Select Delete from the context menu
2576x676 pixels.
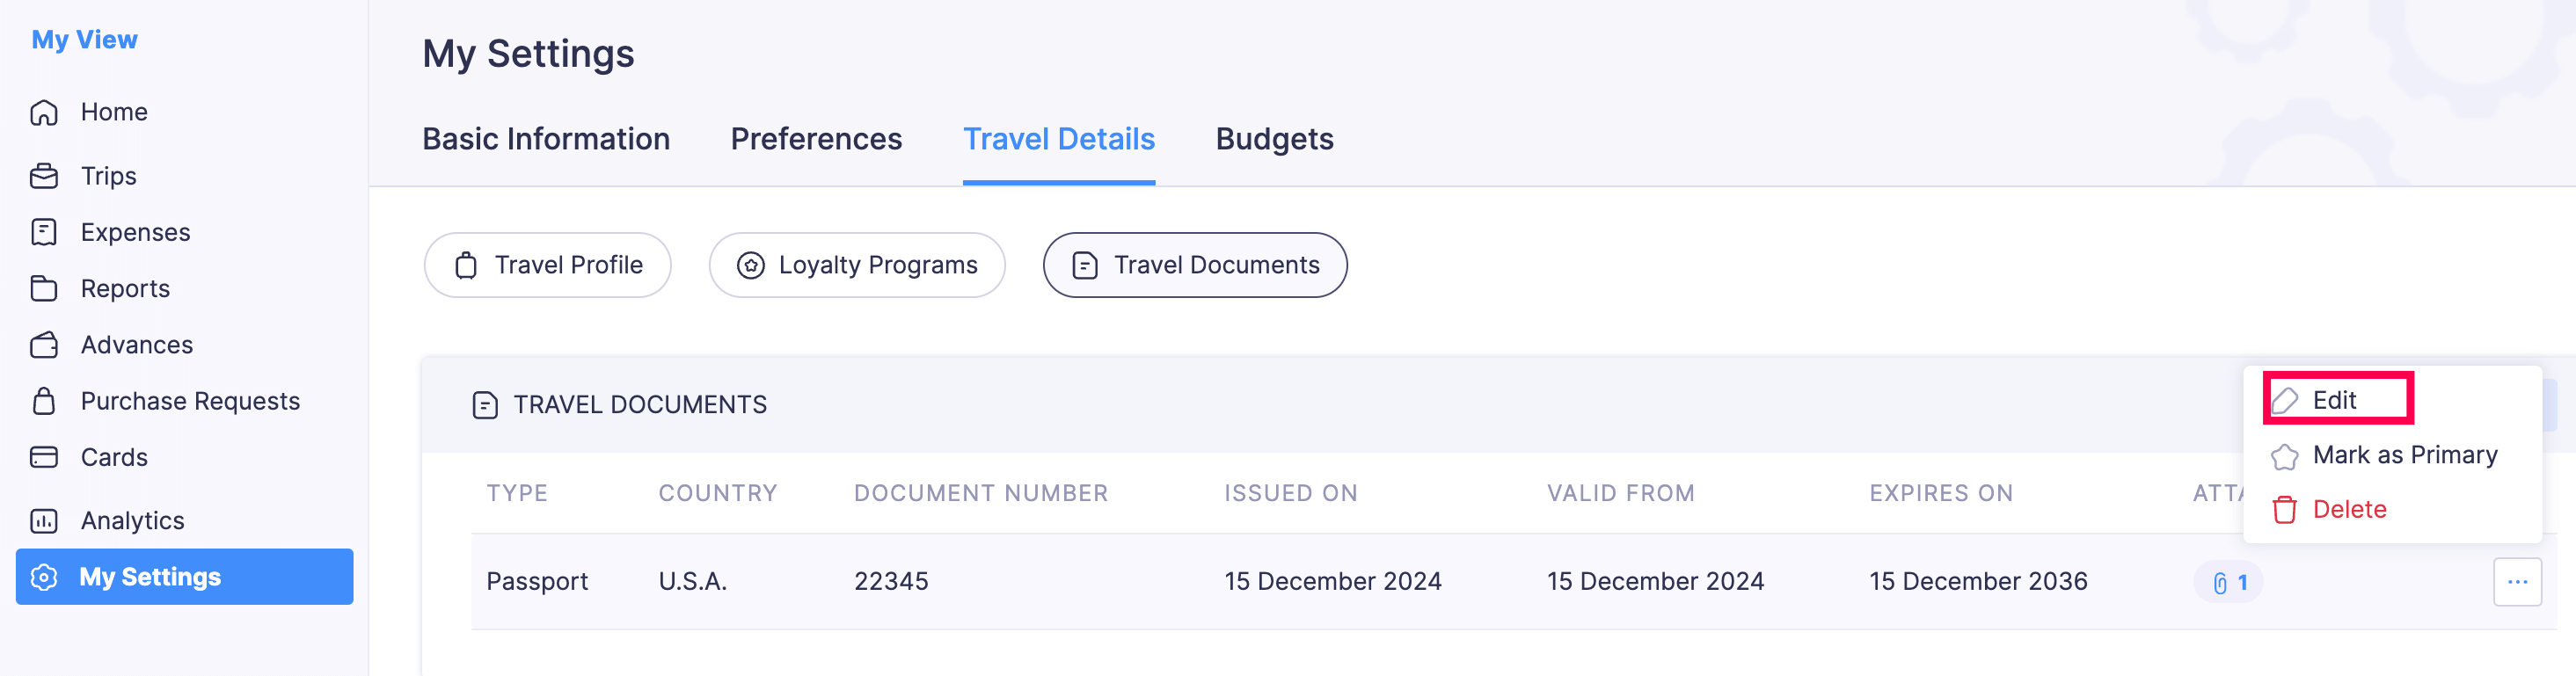pyautogui.click(x=2348, y=509)
